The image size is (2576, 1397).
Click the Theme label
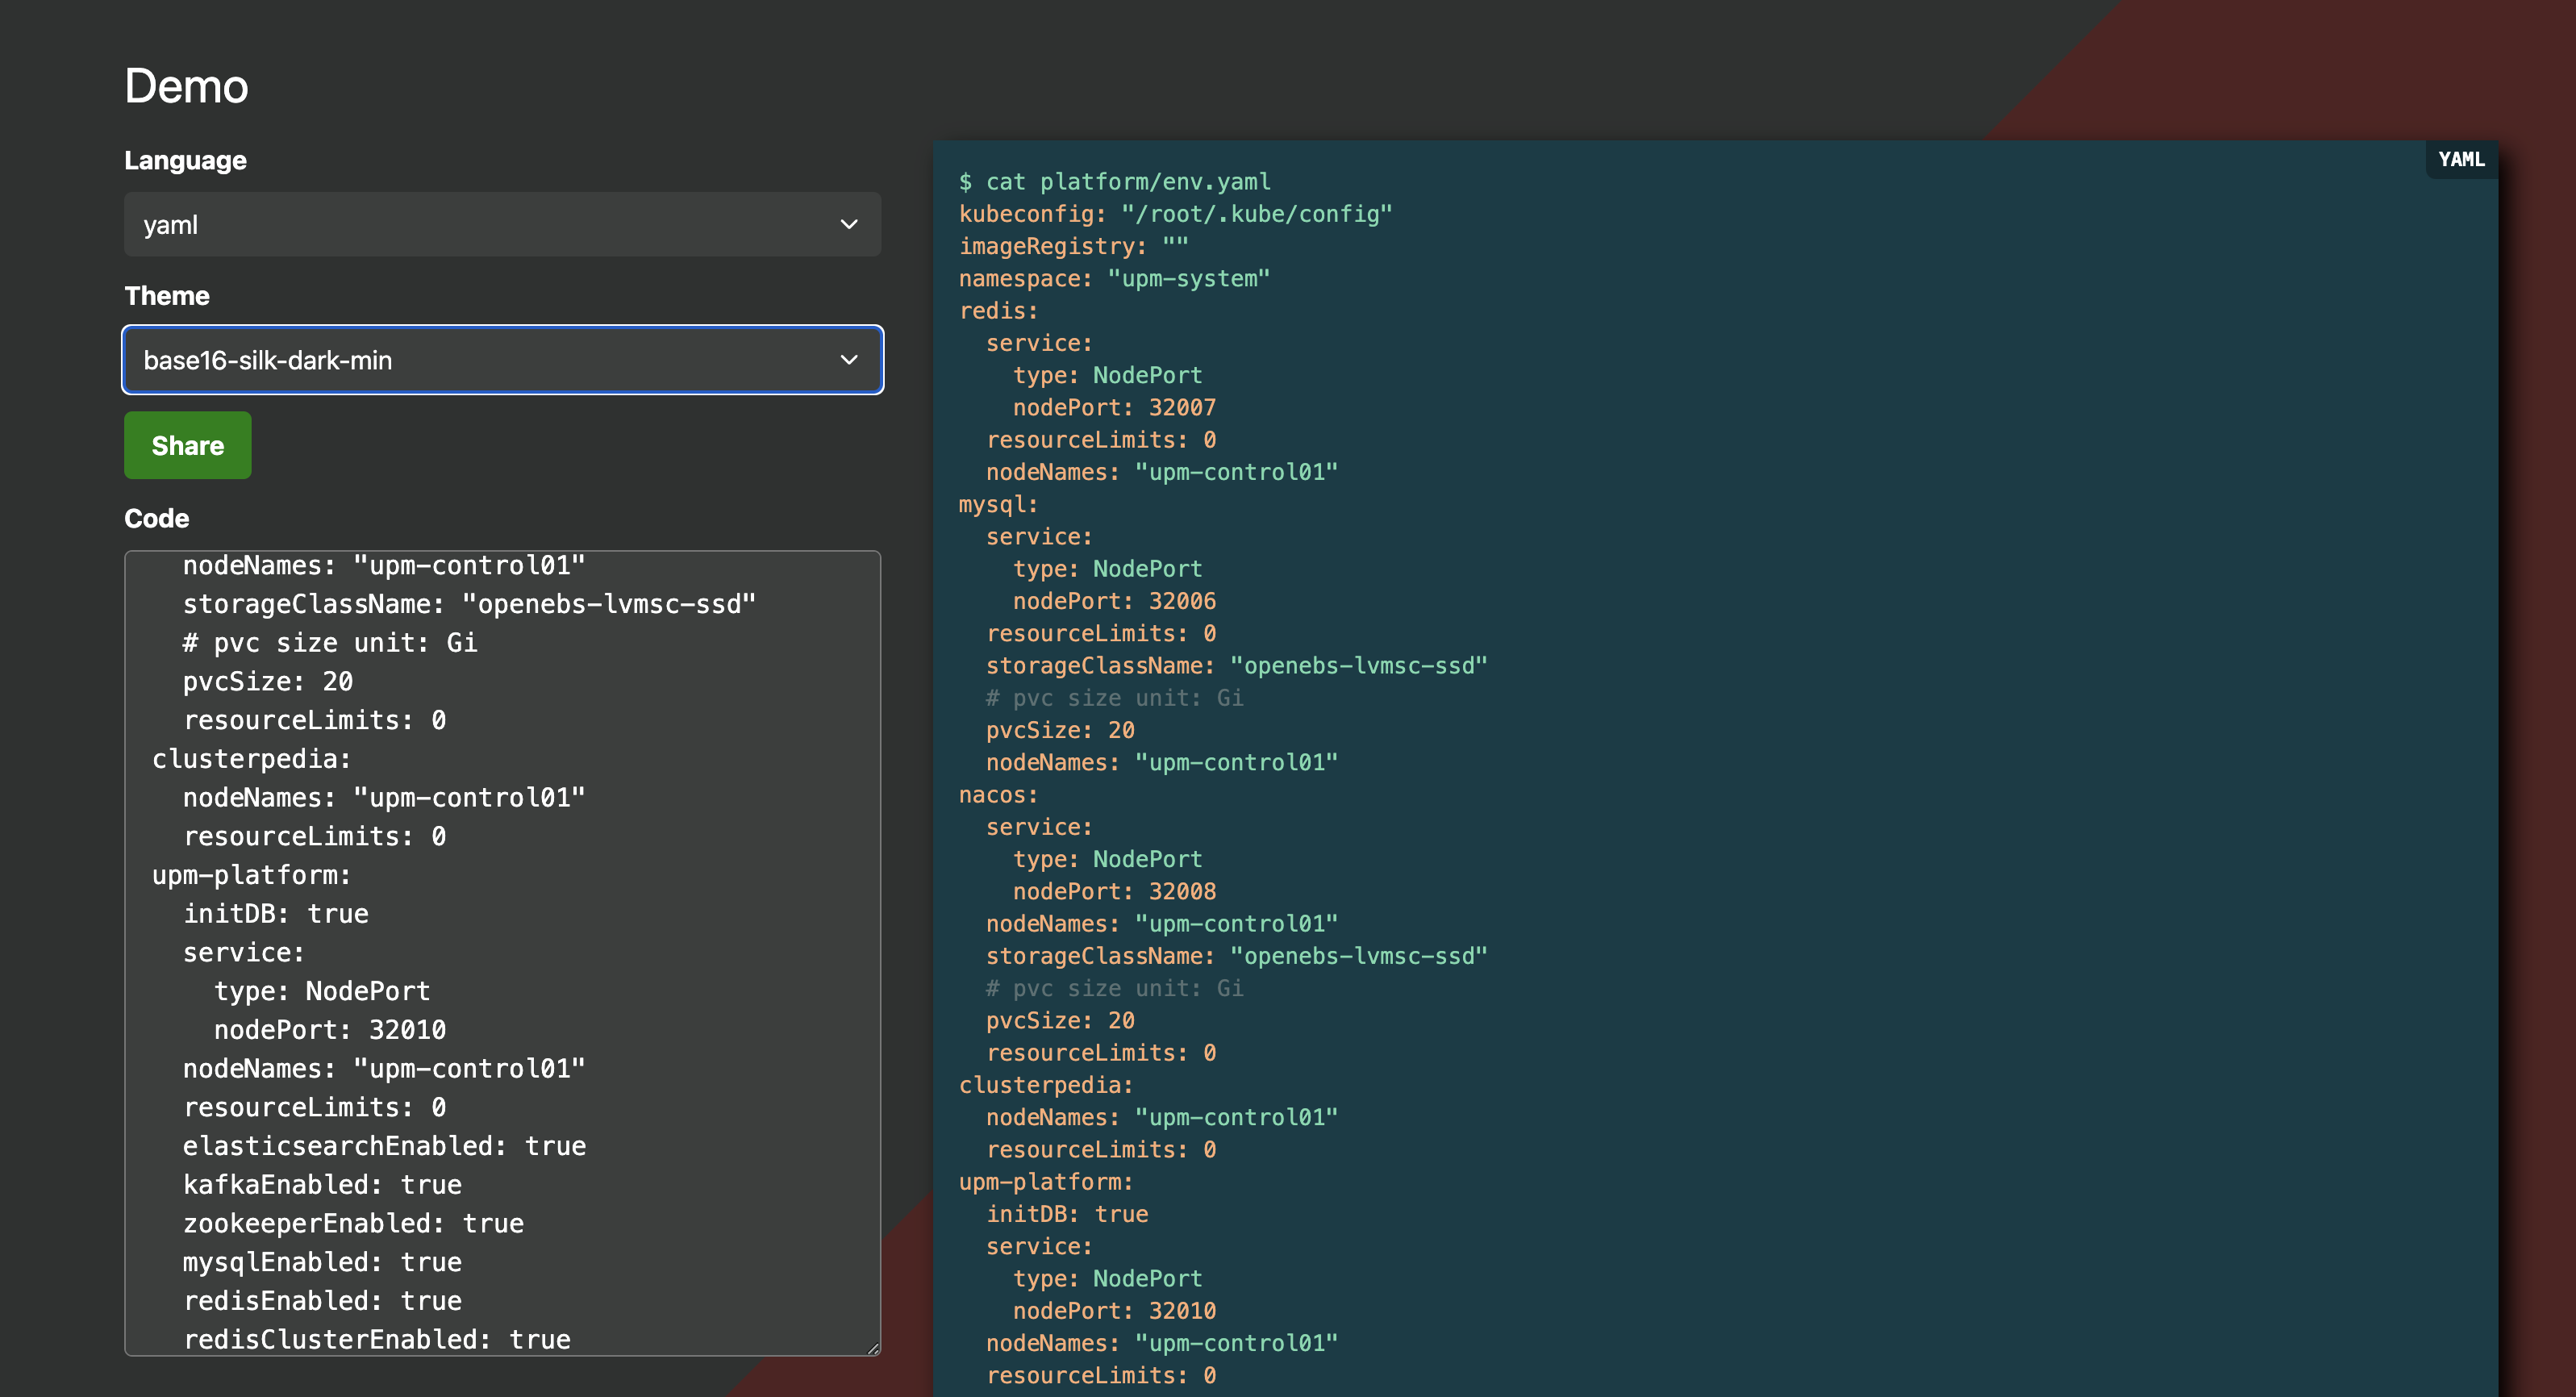[x=167, y=296]
